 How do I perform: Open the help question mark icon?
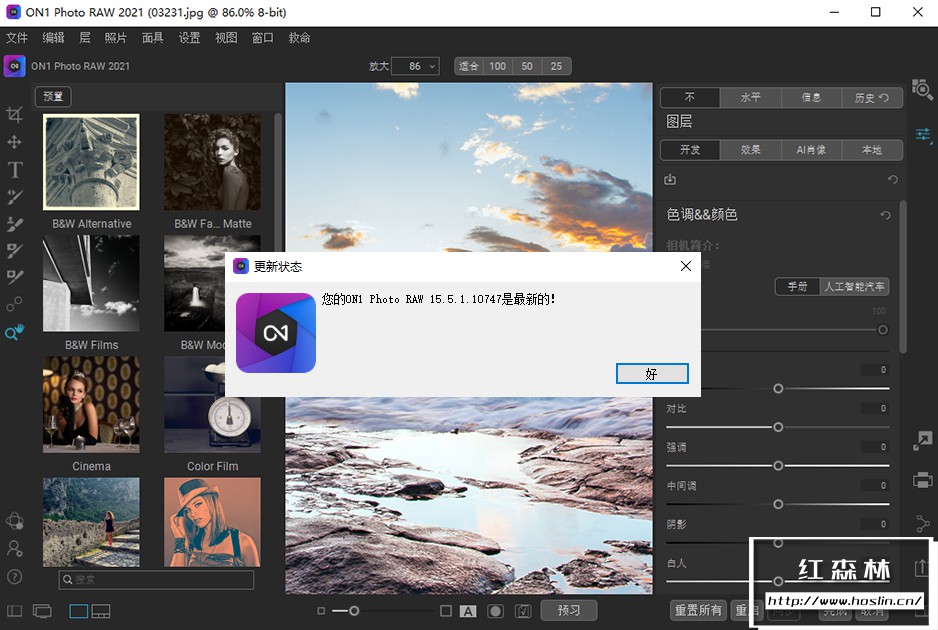click(x=14, y=576)
